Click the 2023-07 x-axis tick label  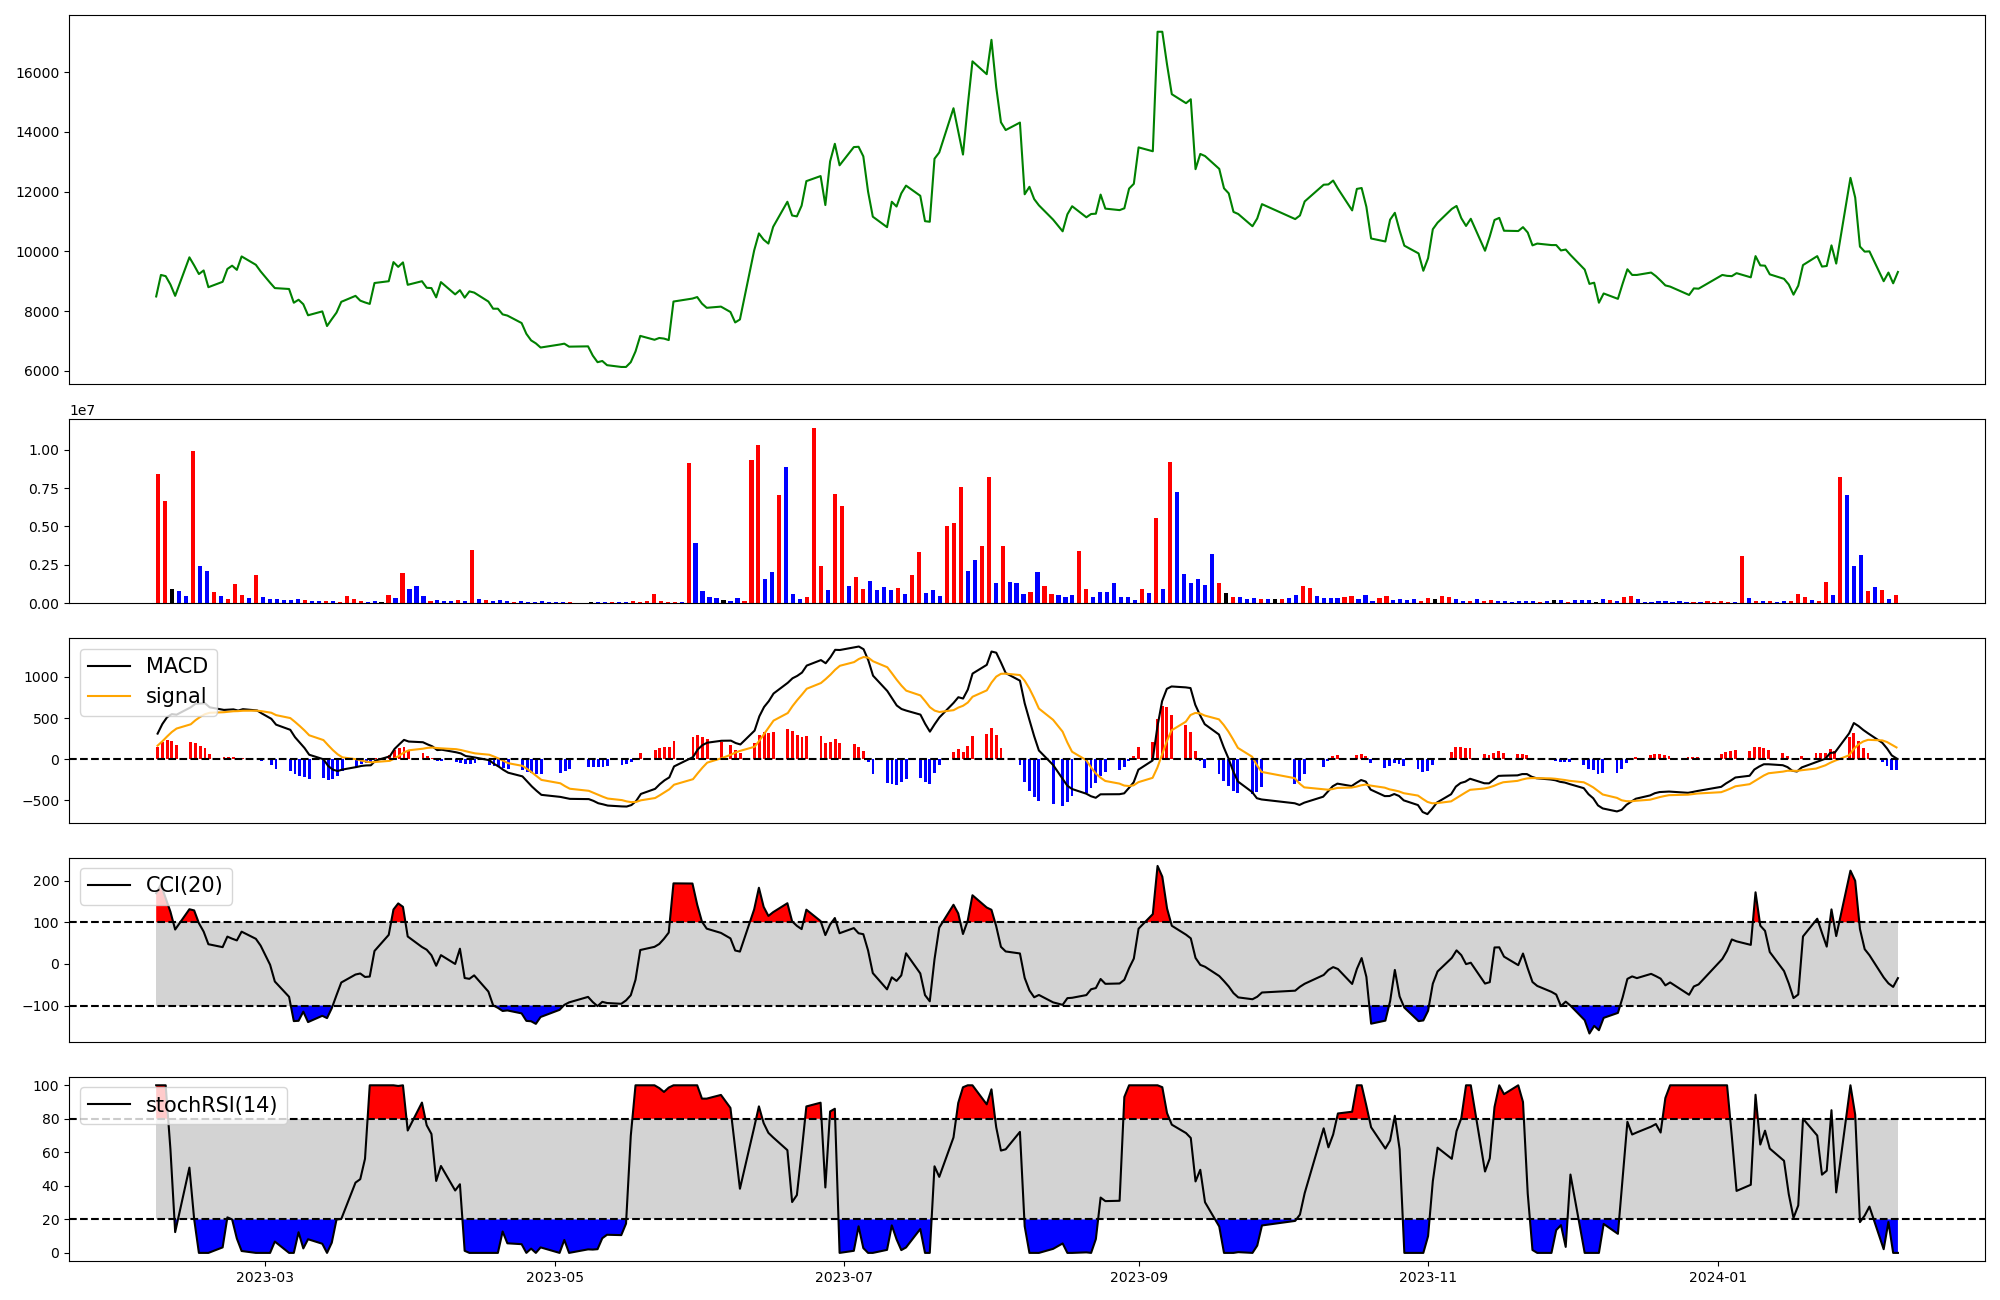(844, 1277)
